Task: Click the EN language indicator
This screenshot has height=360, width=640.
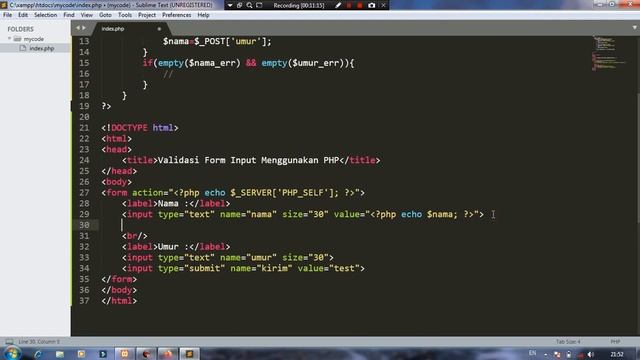Action: click(532, 353)
